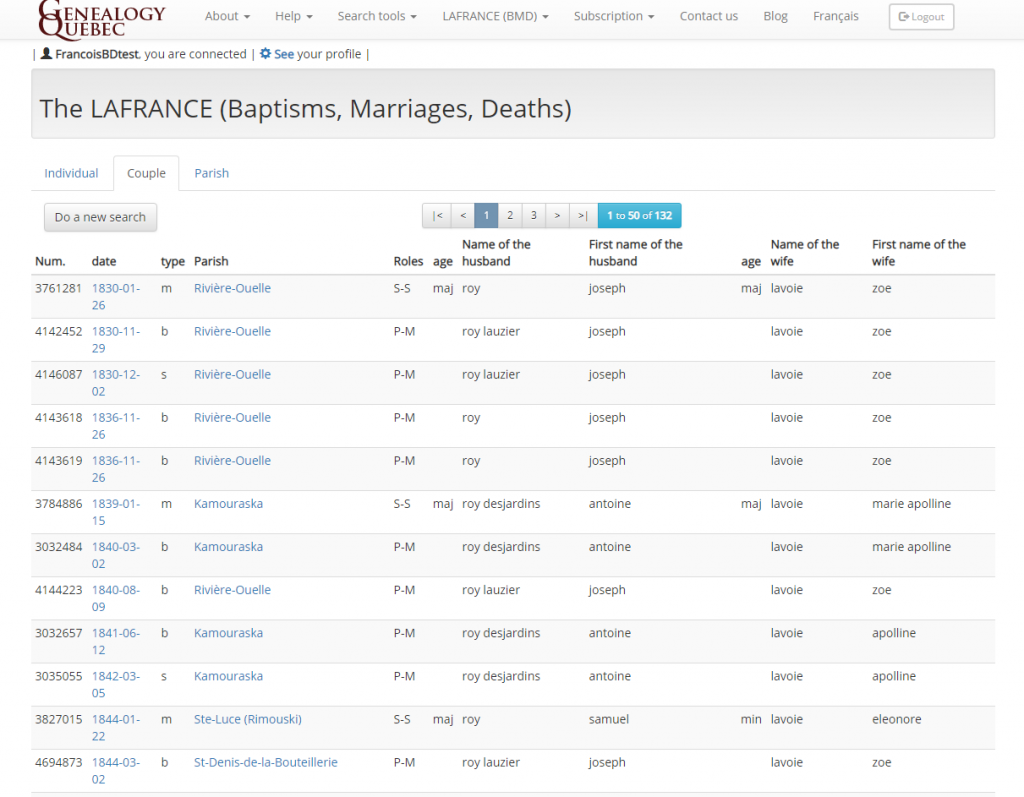Open record dated 1844-01-22
The height and width of the screenshot is (797, 1024).
click(x=116, y=728)
